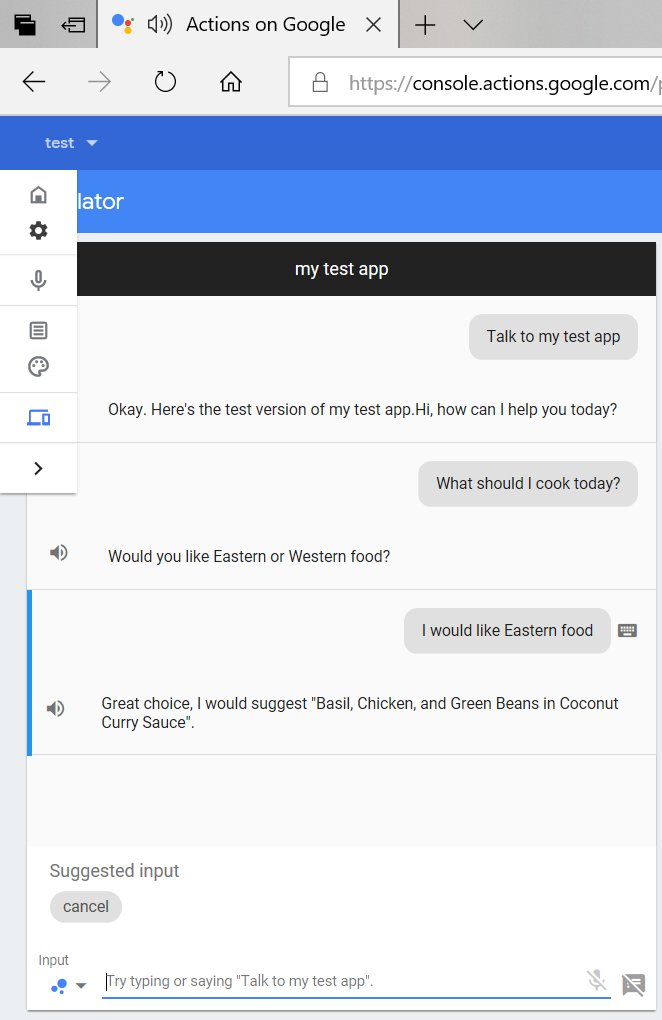Select the cancel suggested input chip
Screen dimensions: 662x1020
tap(86, 907)
